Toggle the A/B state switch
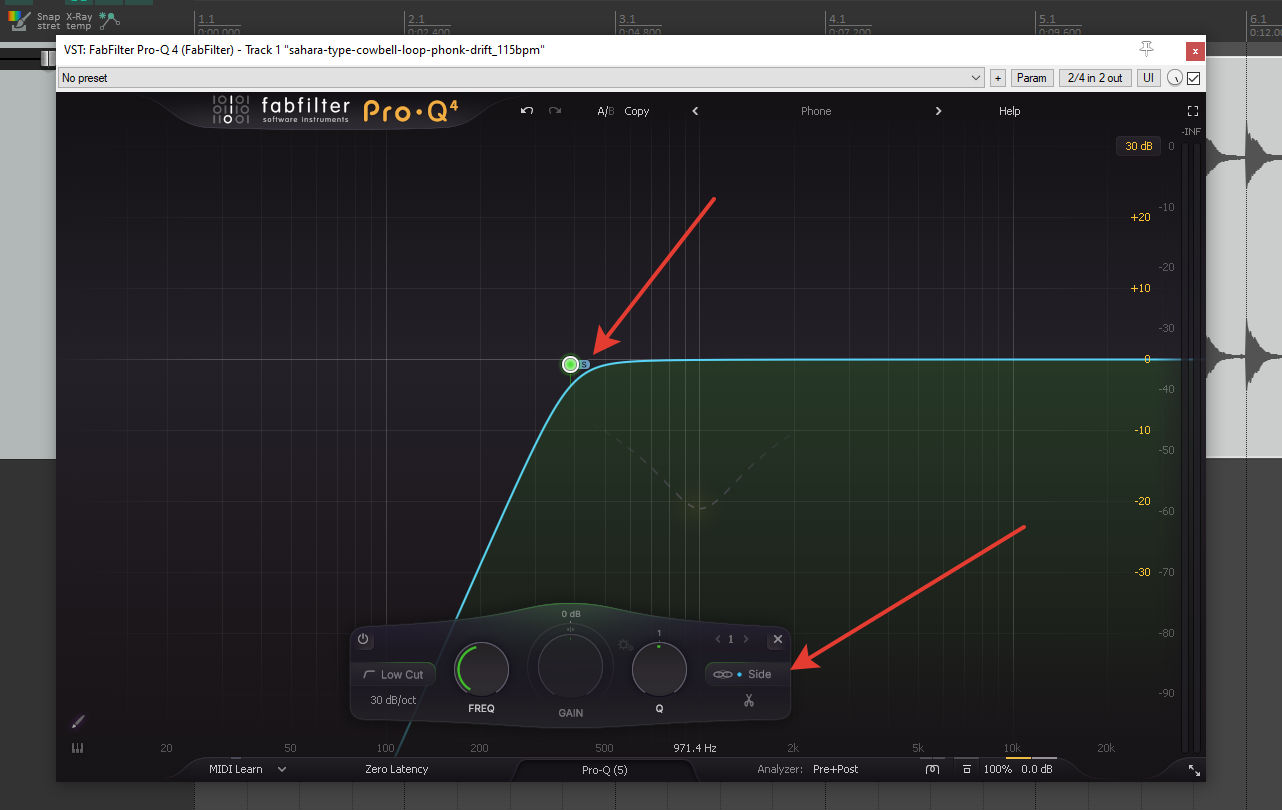The width and height of the screenshot is (1282, 810). [x=606, y=111]
